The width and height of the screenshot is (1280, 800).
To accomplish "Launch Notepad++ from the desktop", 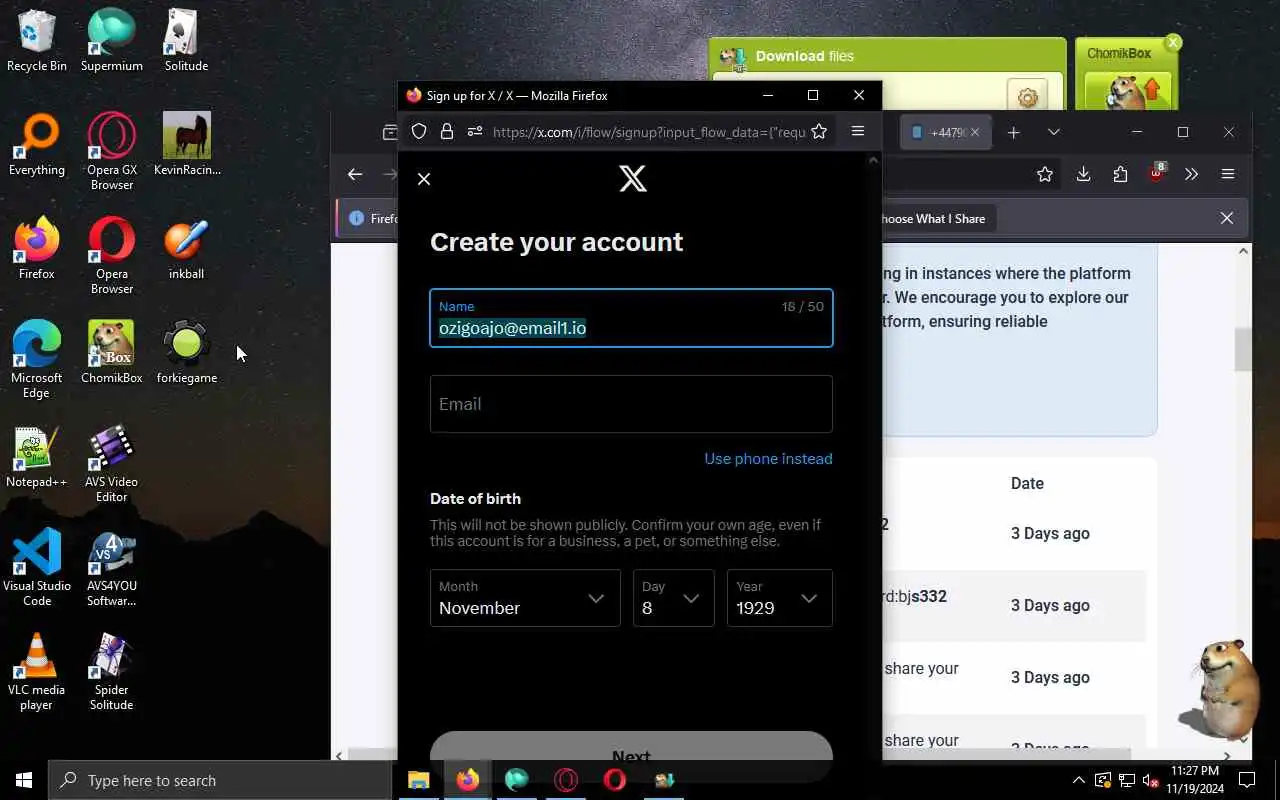I will coord(37,456).
